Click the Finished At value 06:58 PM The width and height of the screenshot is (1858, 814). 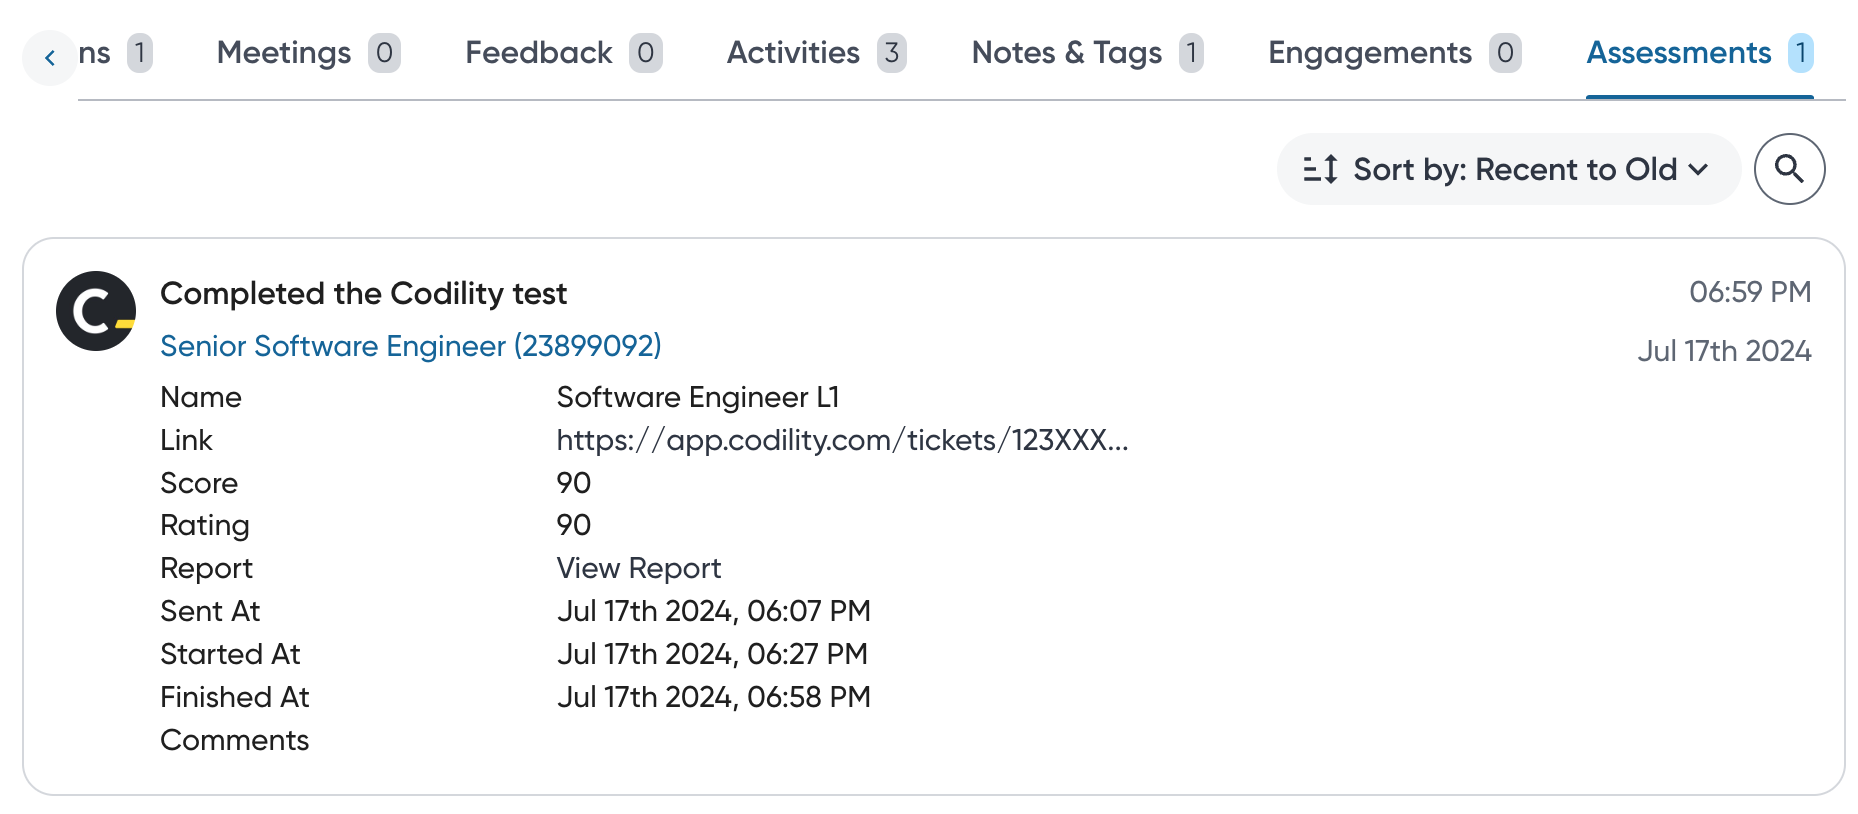pos(714,697)
